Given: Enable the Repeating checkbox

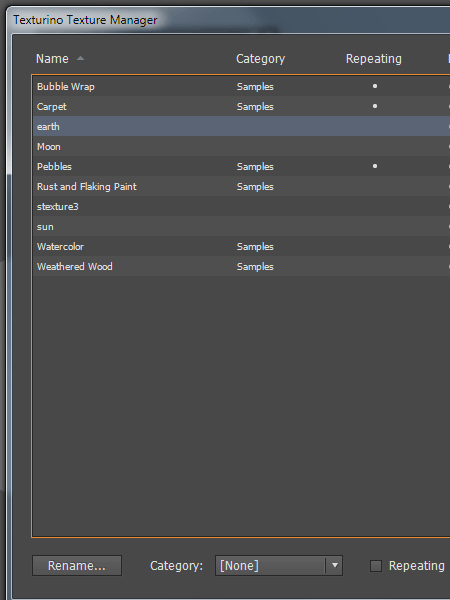Looking at the screenshot, I should 376,566.
